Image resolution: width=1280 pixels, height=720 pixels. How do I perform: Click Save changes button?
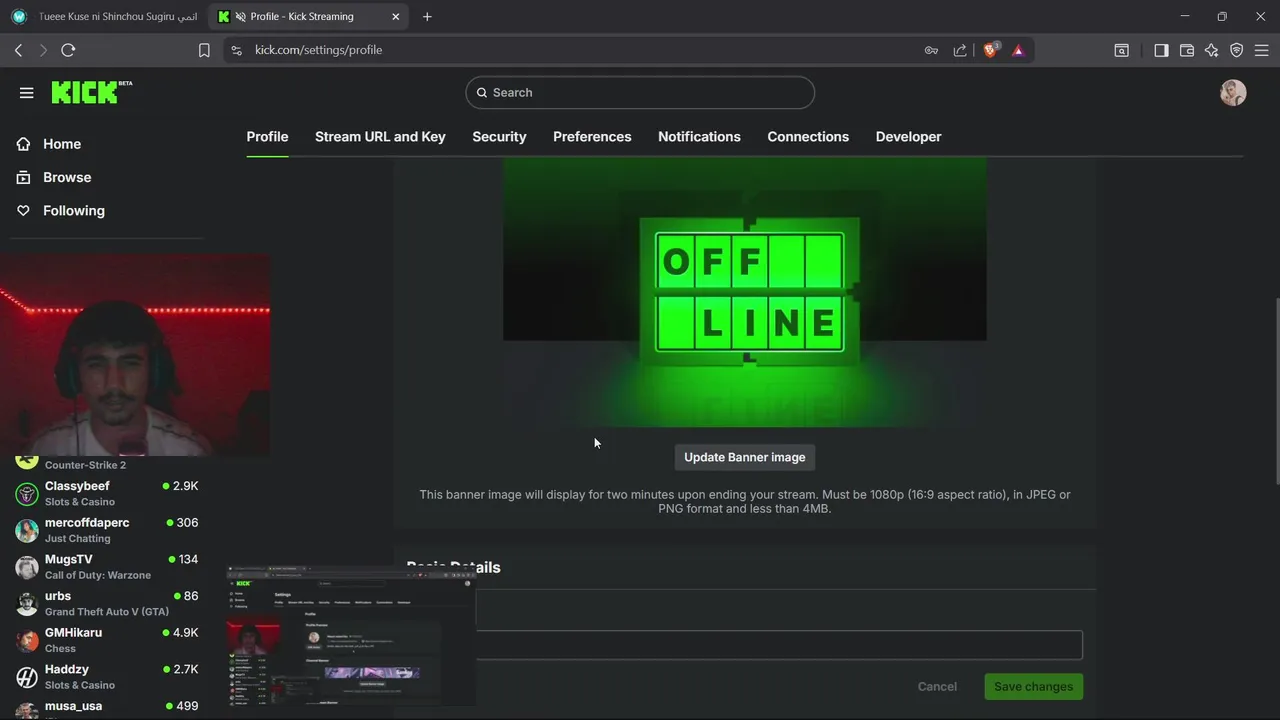(x=1033, y=687)
